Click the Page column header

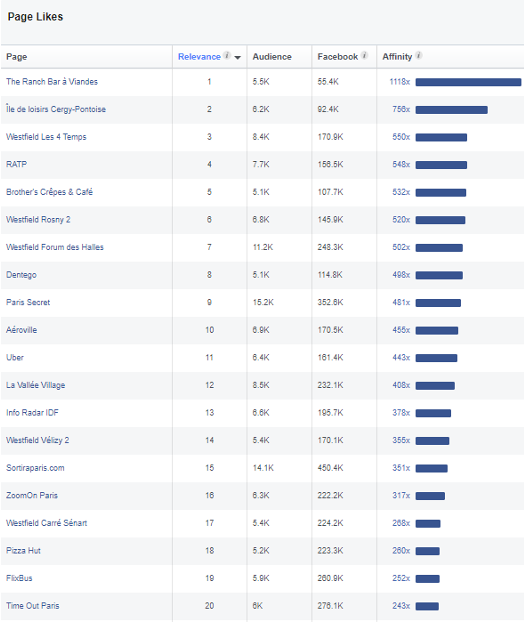point(17,57)
